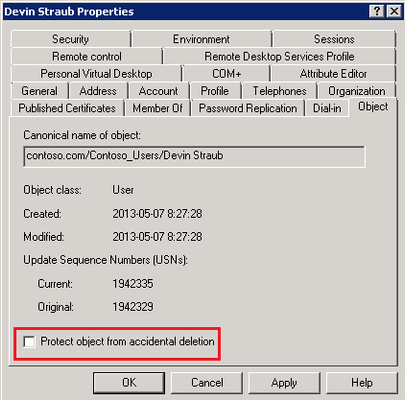
Task: Switch to the Environment tab
Action: coord(201,39)
